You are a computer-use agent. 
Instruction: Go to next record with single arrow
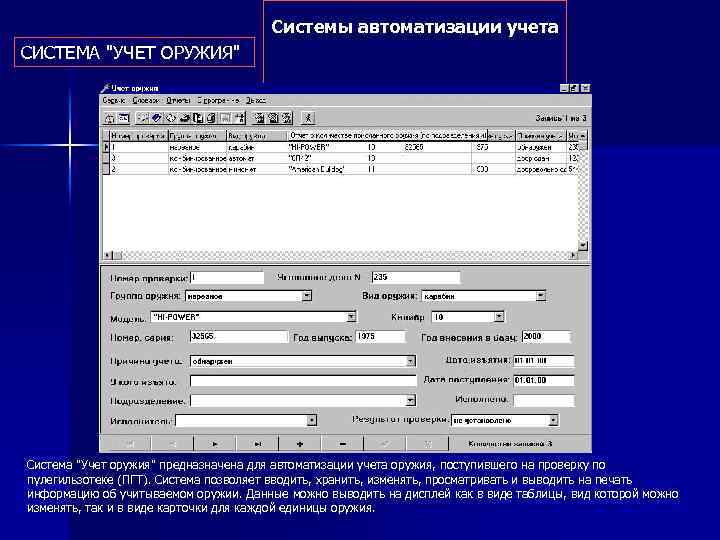point(215,444)
